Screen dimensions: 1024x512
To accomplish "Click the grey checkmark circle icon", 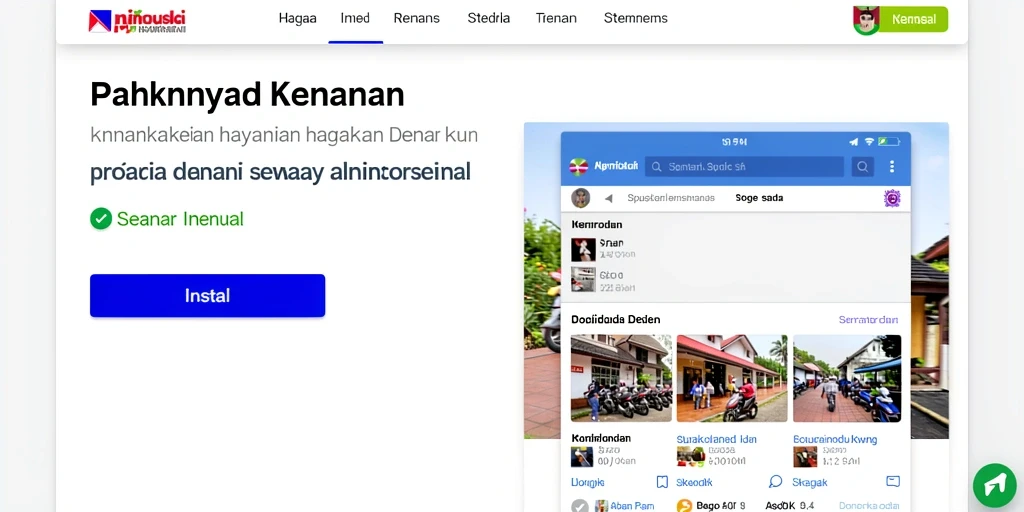I will point(580,506).
